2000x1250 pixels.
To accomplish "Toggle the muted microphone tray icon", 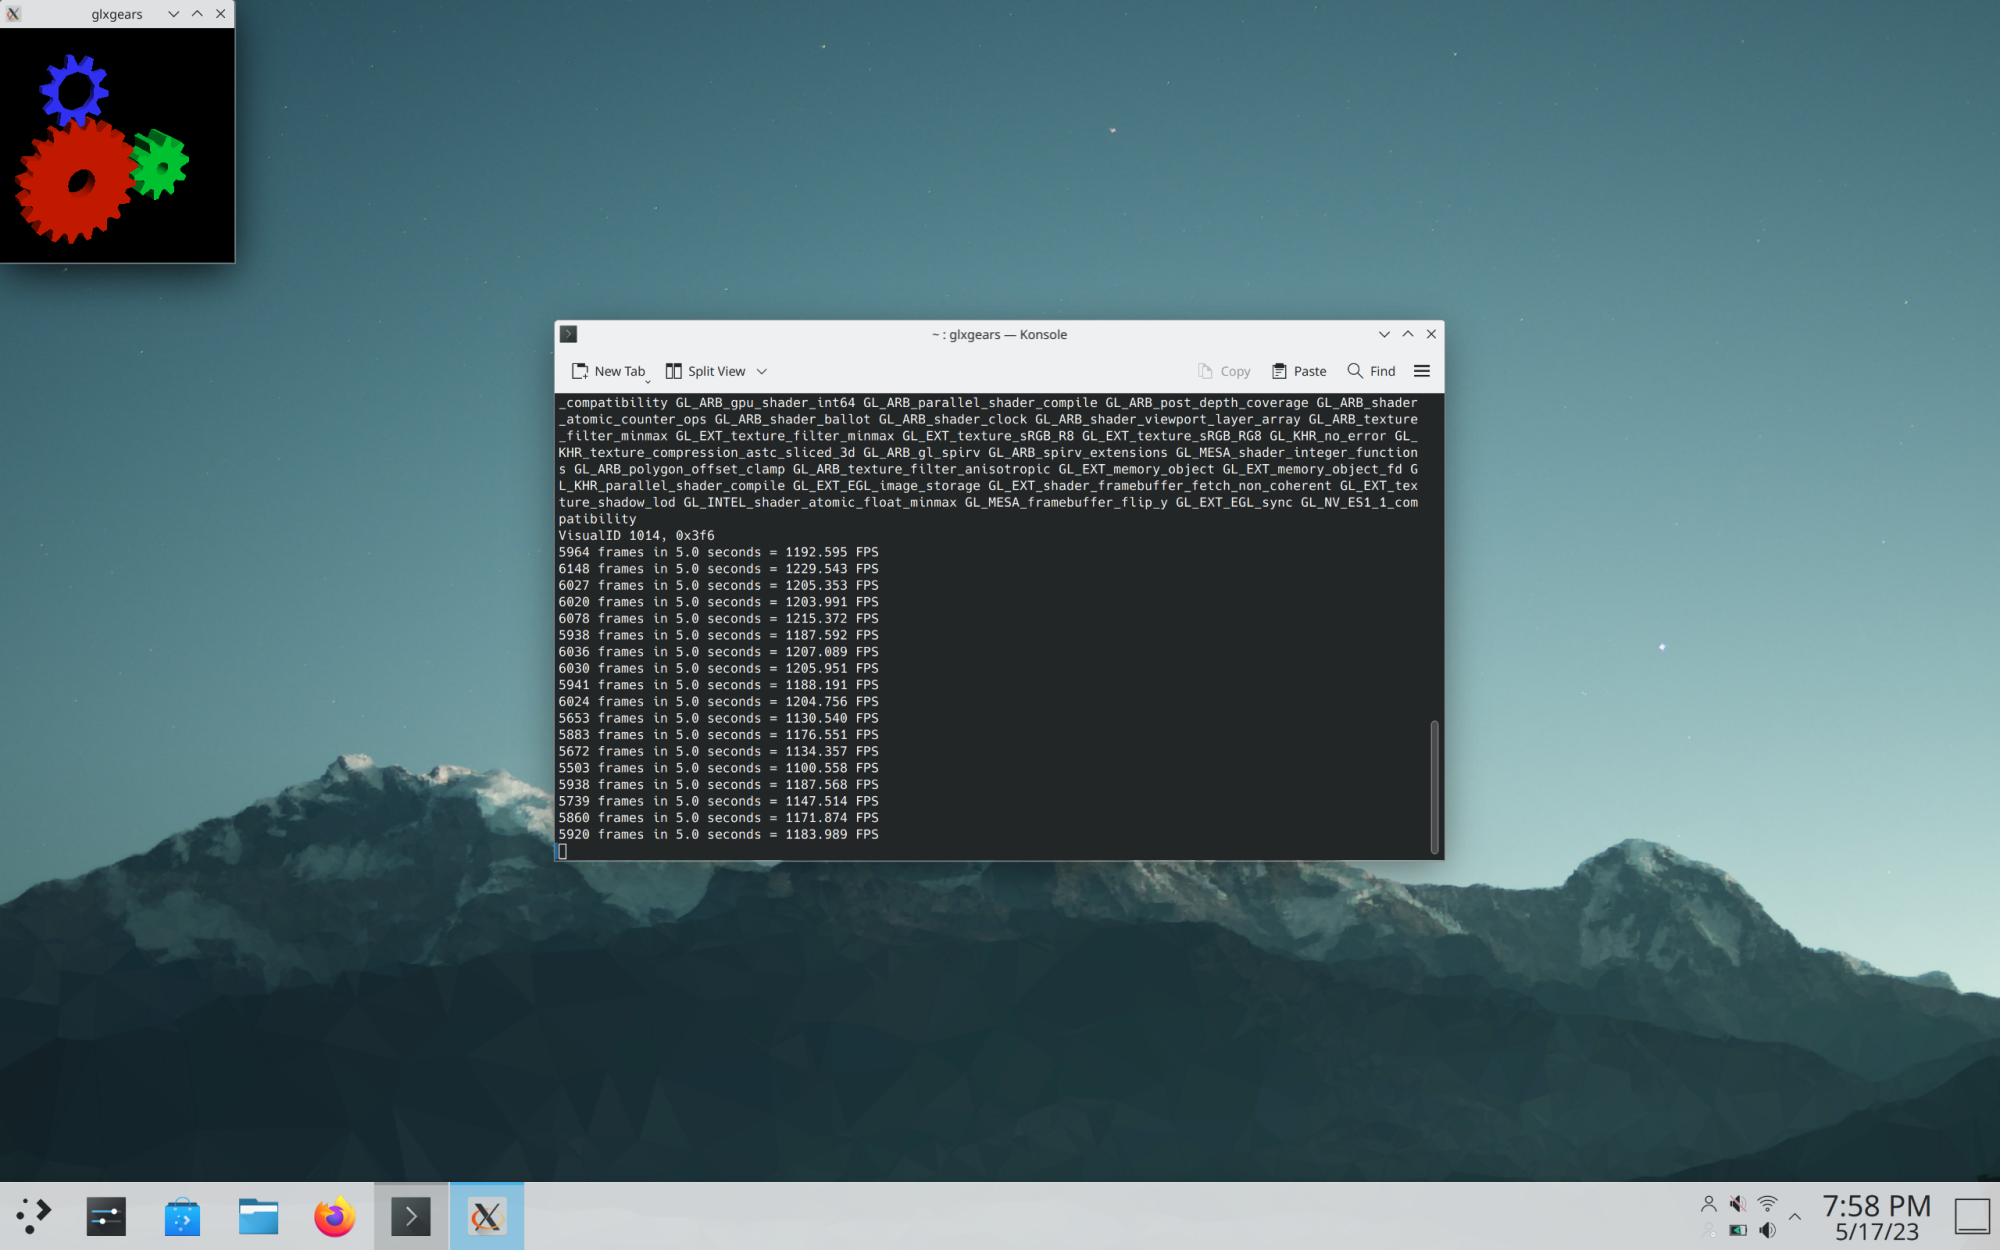I will pyautogui.click(x=1738, y=1203).
